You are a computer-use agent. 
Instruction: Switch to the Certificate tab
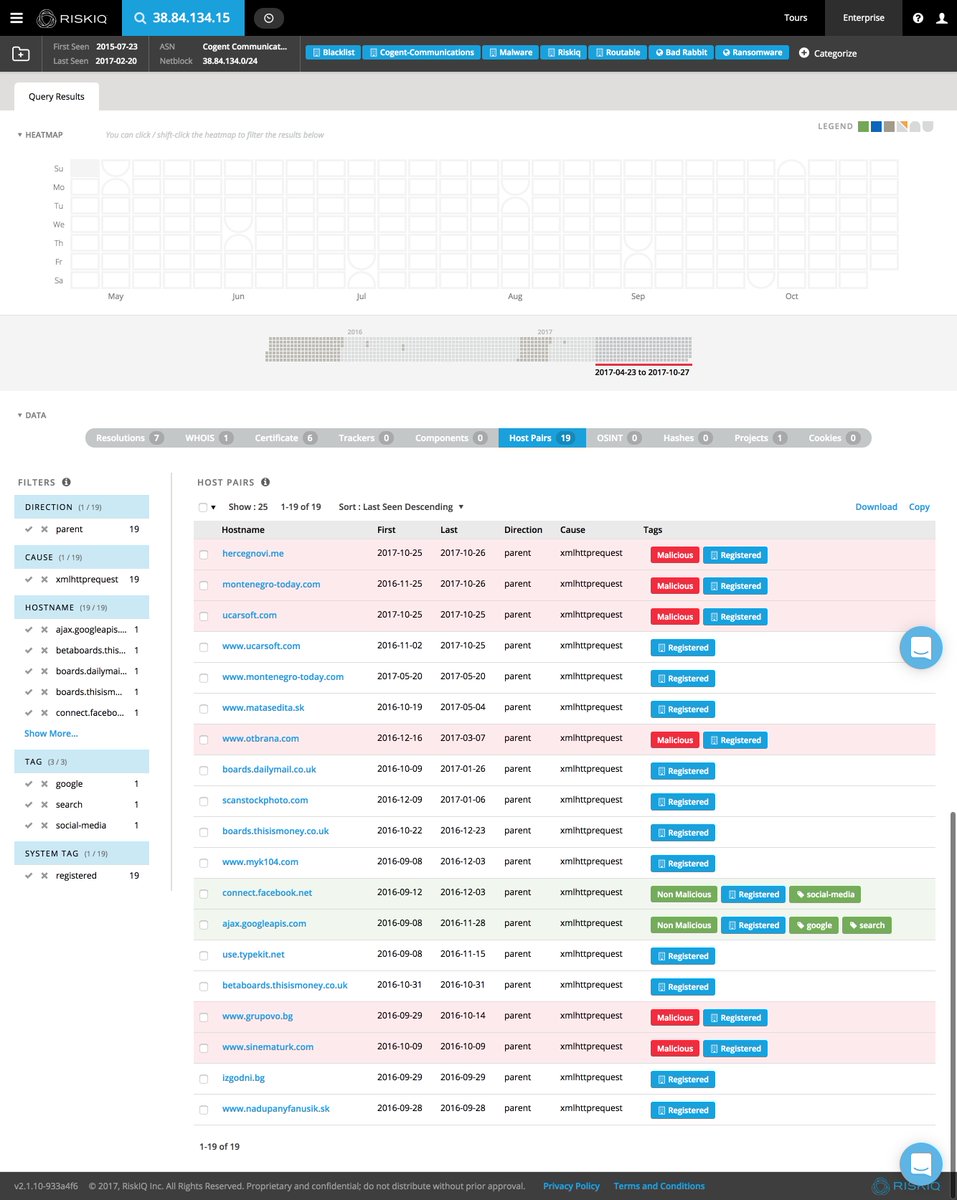(285, 438)
